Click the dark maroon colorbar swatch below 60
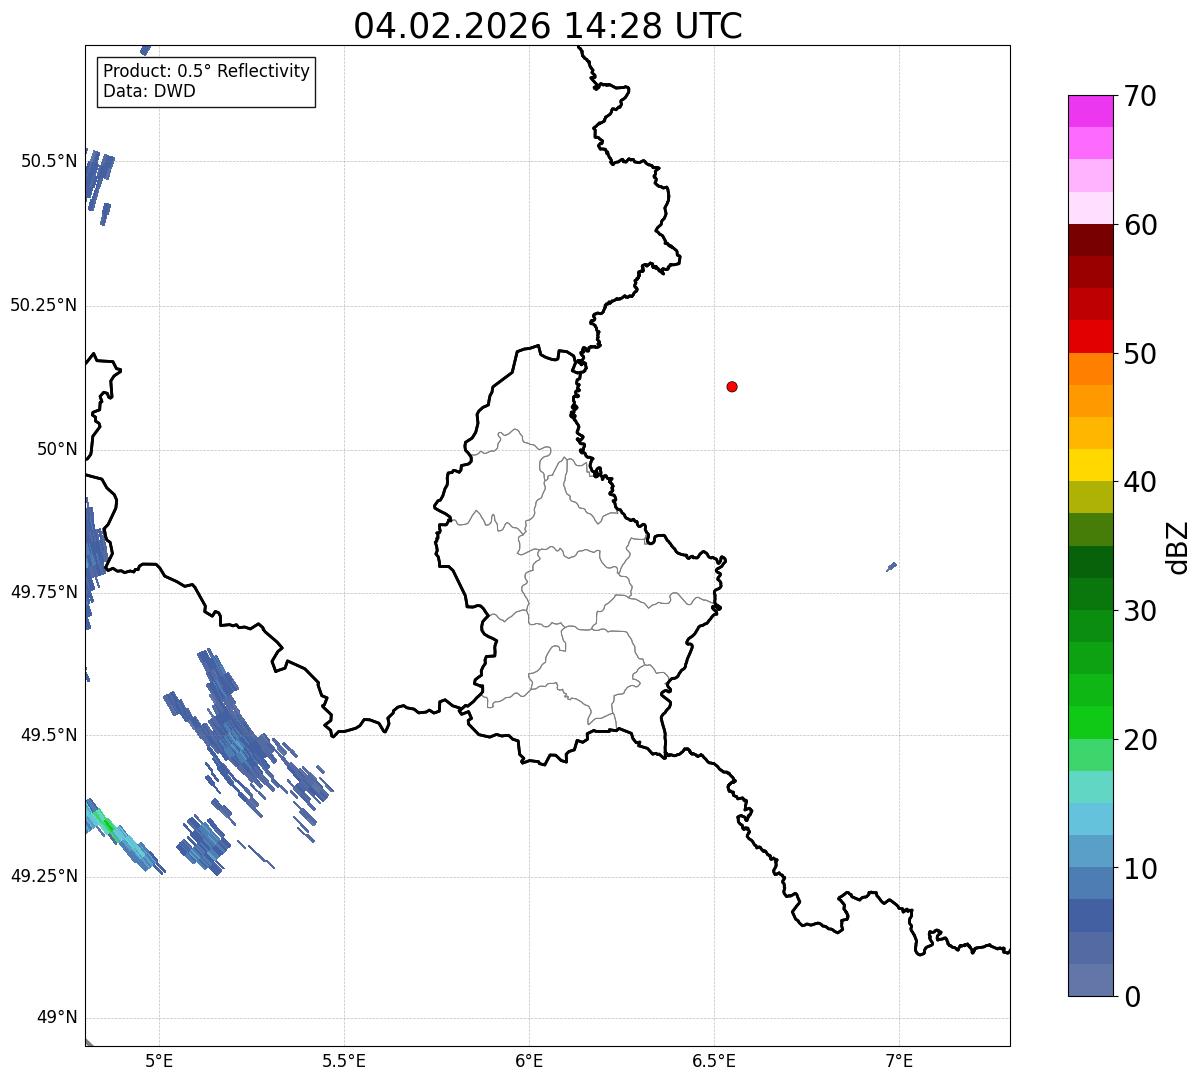 1090,240
